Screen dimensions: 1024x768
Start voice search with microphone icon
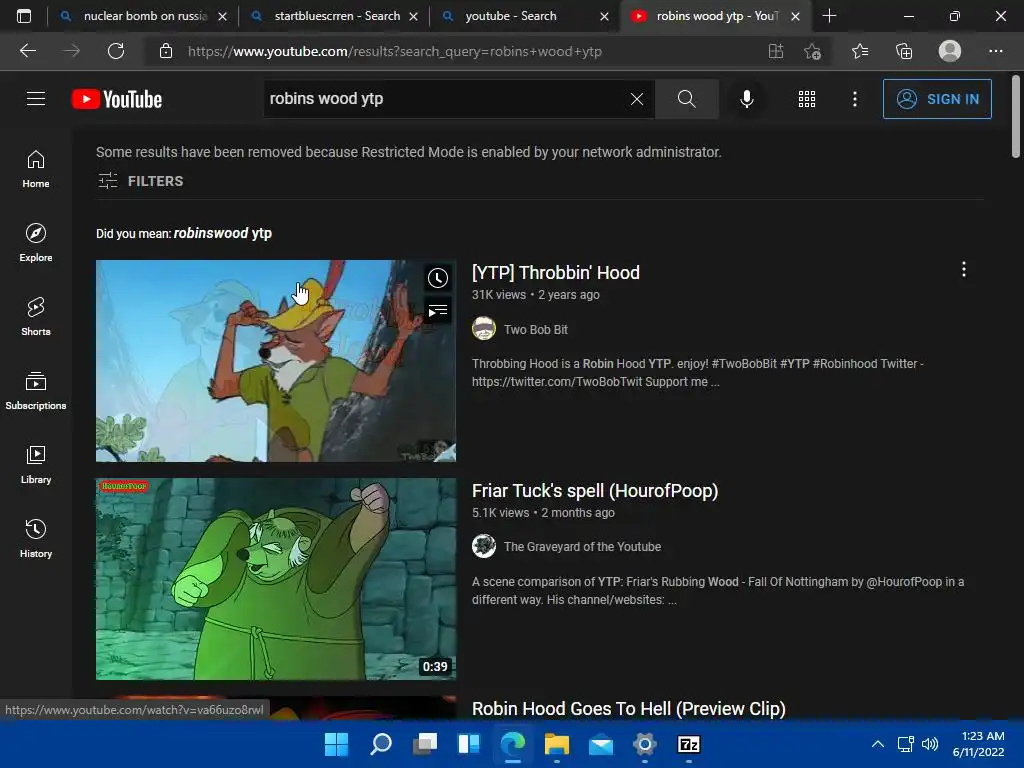[x=746, y=99]
